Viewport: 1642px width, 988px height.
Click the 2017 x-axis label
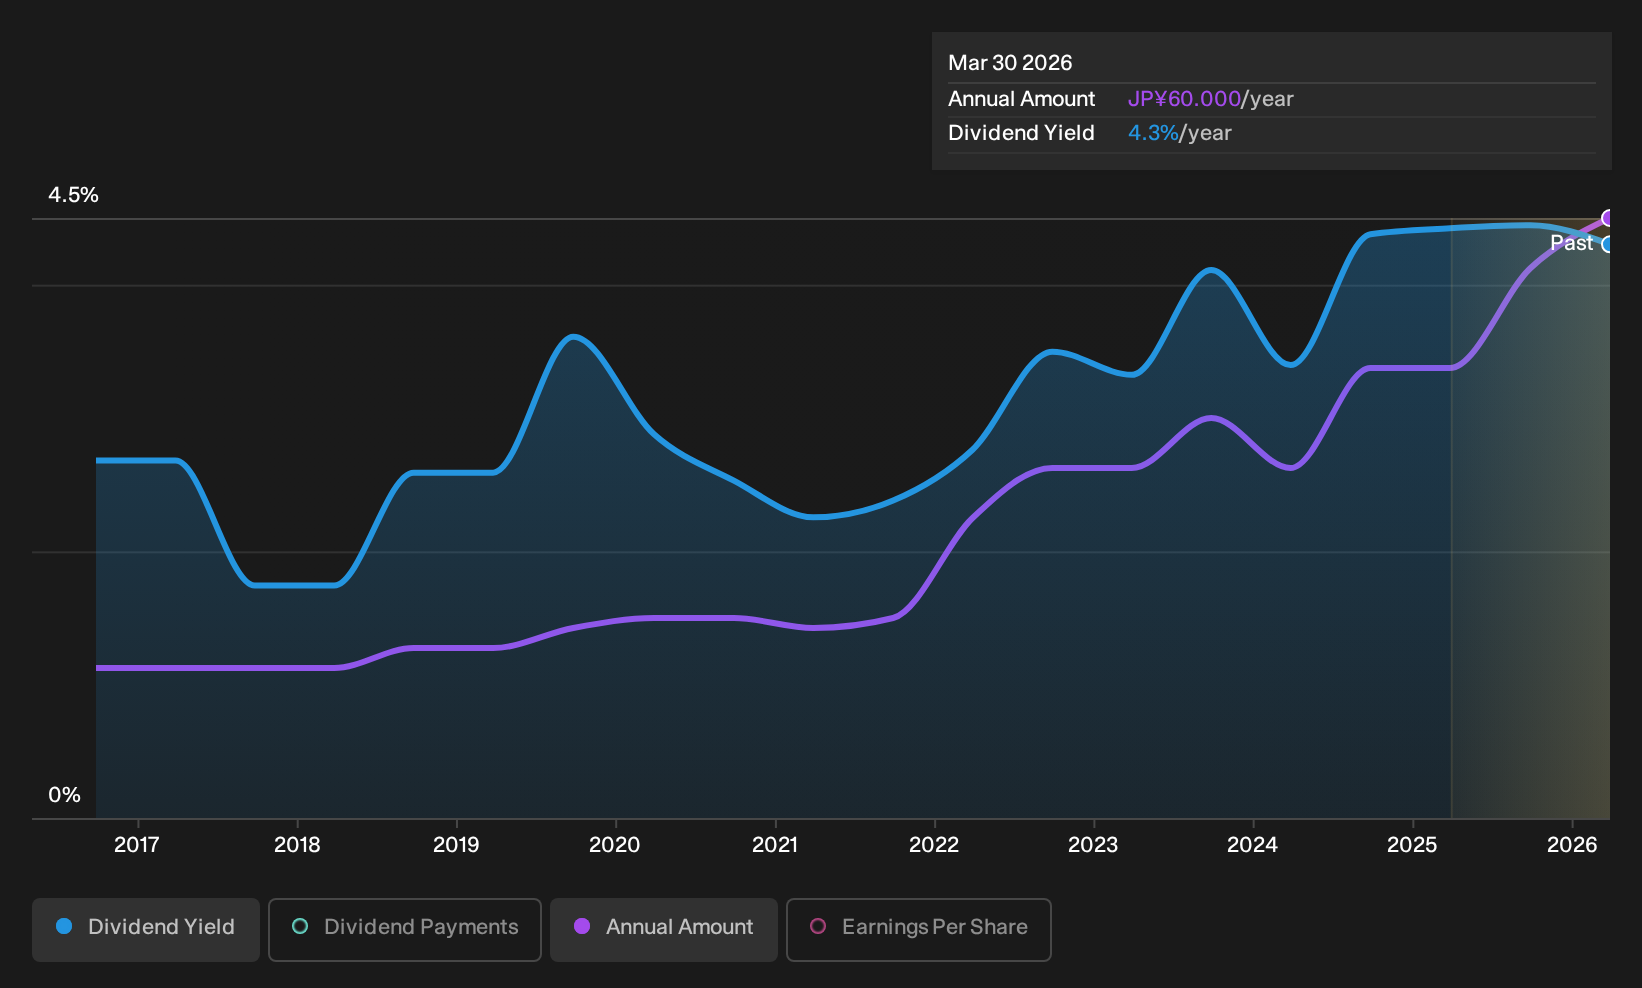click(x=137, y=845)
